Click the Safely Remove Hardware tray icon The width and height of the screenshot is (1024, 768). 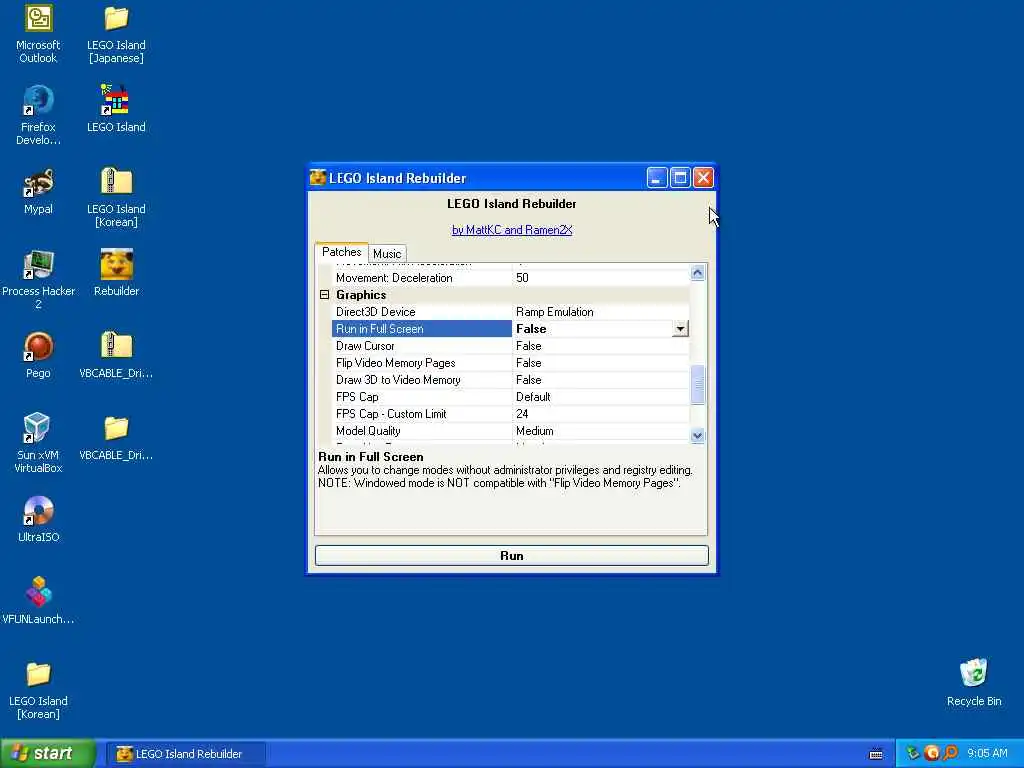click(x=912, y=754)
